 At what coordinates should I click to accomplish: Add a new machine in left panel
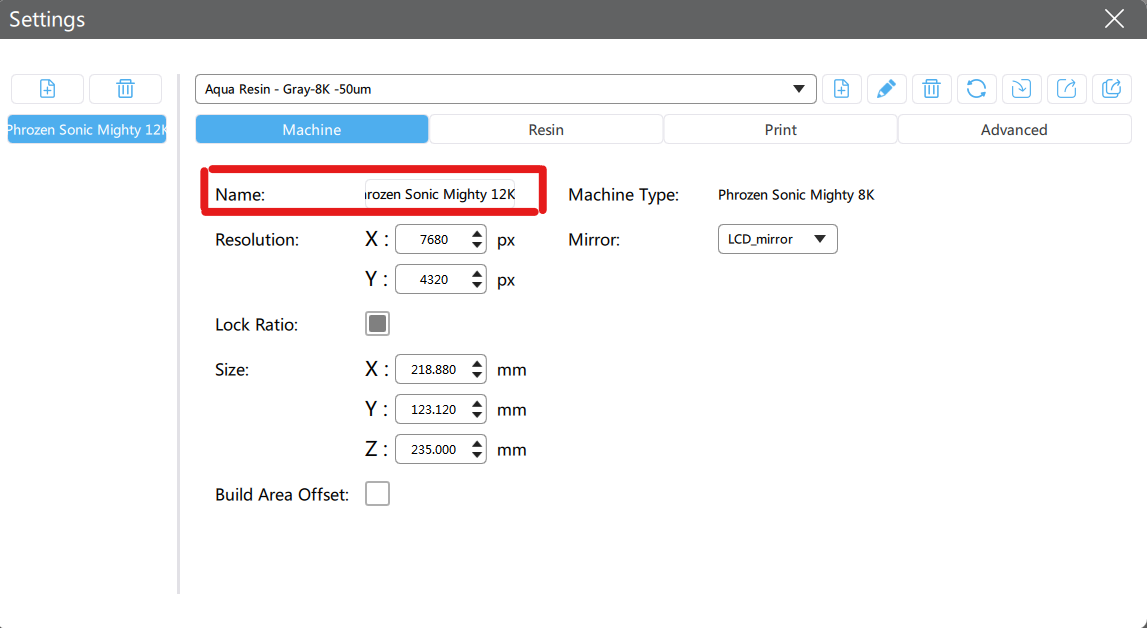pos(47,89)
